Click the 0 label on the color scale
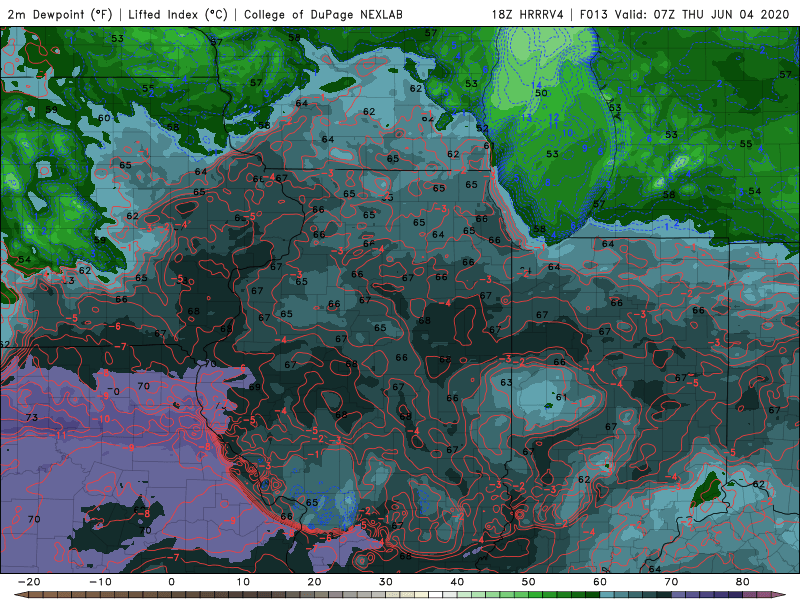This screenshot has width=800, height=600. 171,582
